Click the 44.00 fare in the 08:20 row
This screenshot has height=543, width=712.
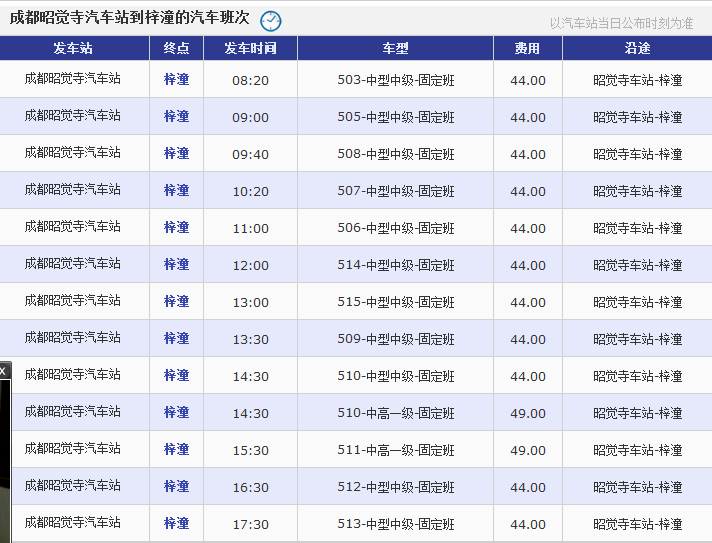point(528,81)
